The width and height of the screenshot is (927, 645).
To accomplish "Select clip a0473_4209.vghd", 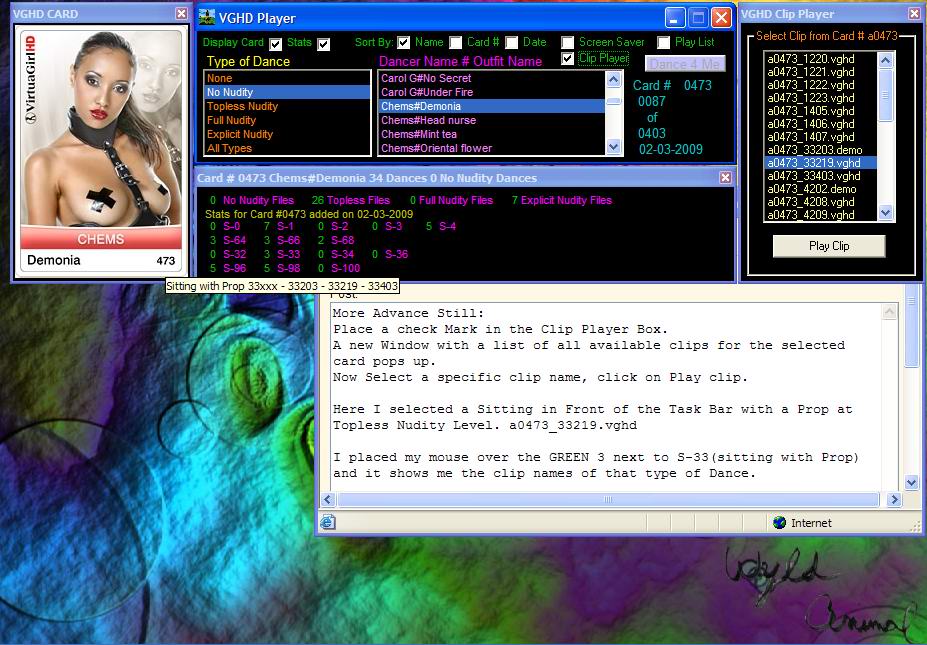I will coord(821,215).
